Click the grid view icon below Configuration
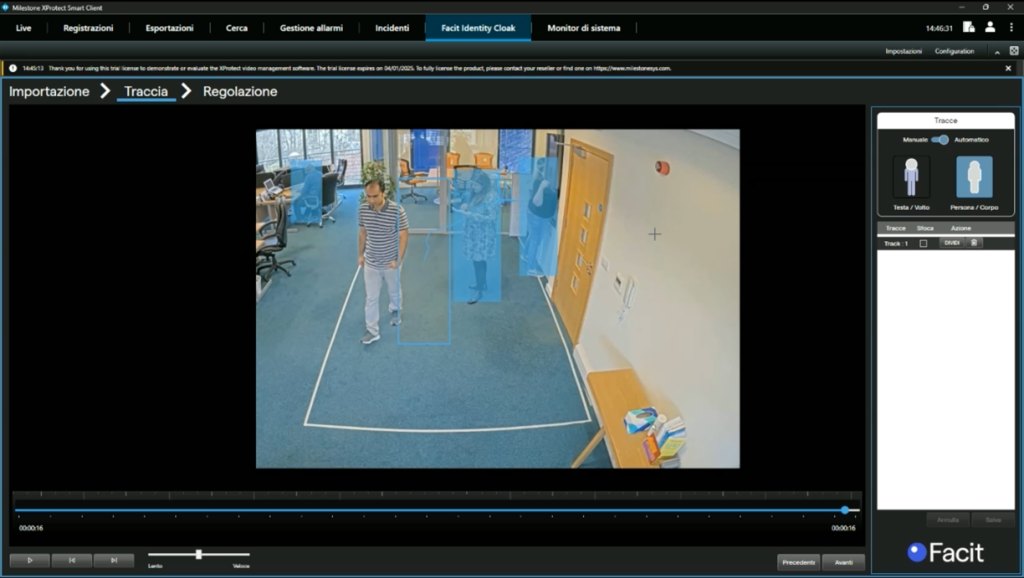The height and width of the screenshot is (578, 1024). (x=1013, y=51)
